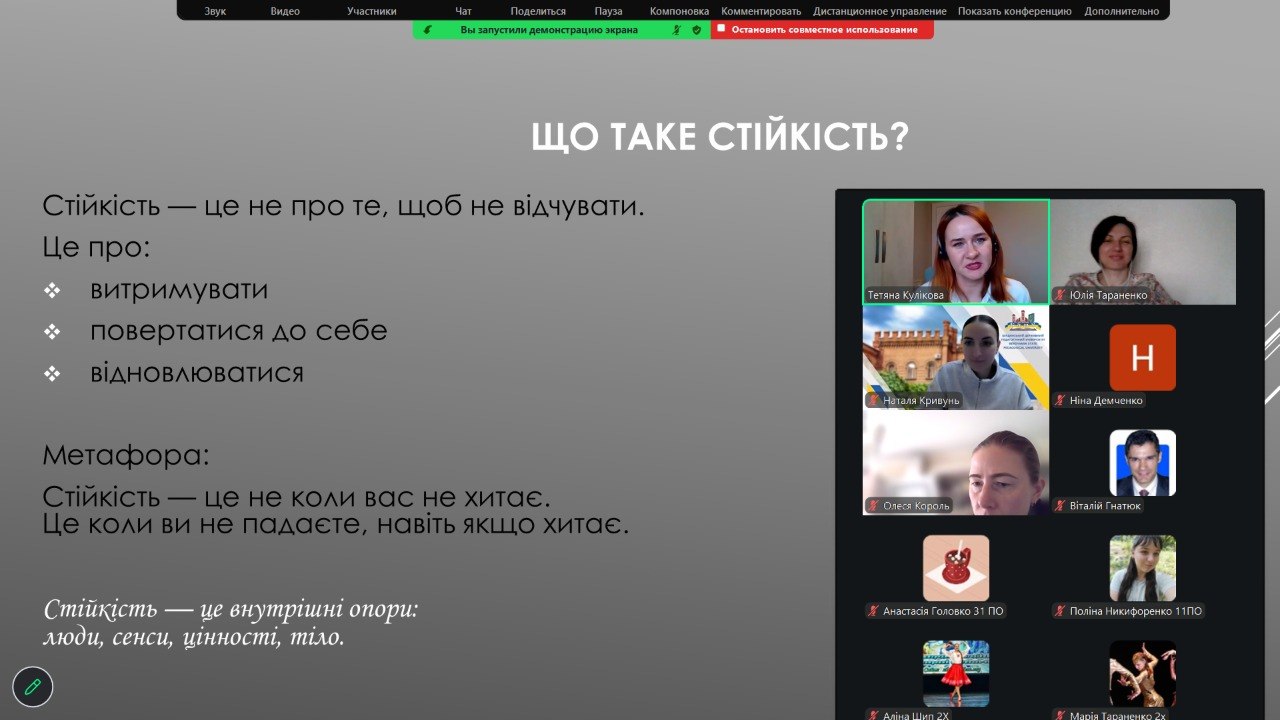Screen dimensions: 1280x720
Task: Open the Видео toolbar item
Action: pos(285,11)
